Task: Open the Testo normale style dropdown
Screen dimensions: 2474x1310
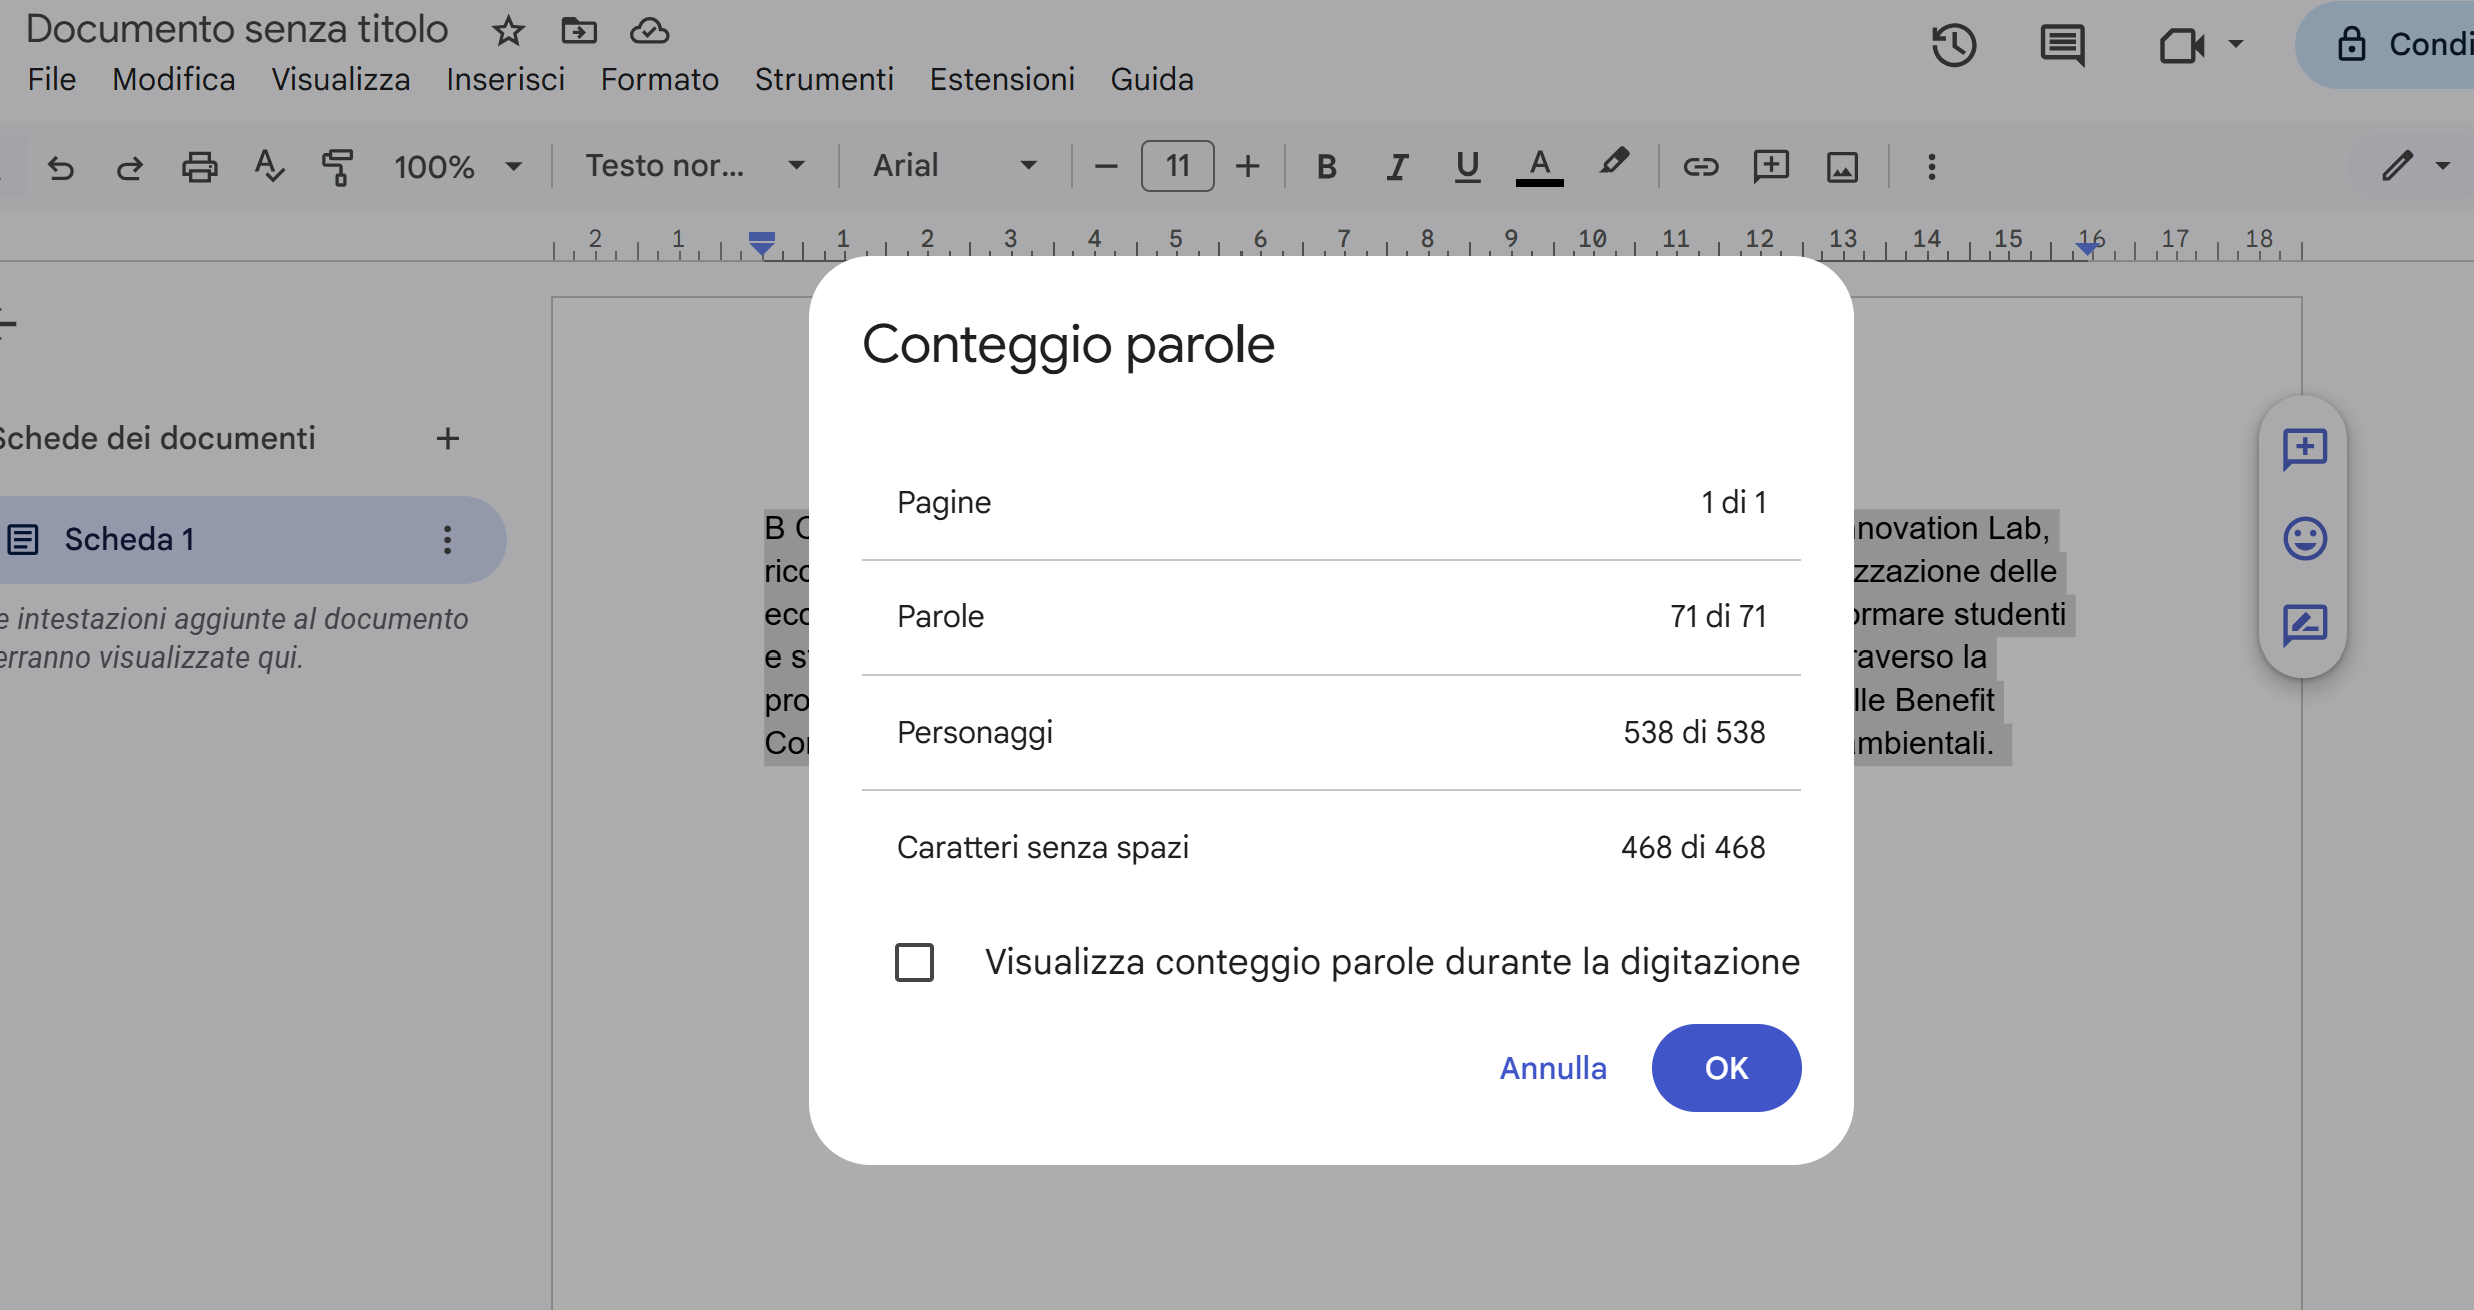Action: point(694,166)
